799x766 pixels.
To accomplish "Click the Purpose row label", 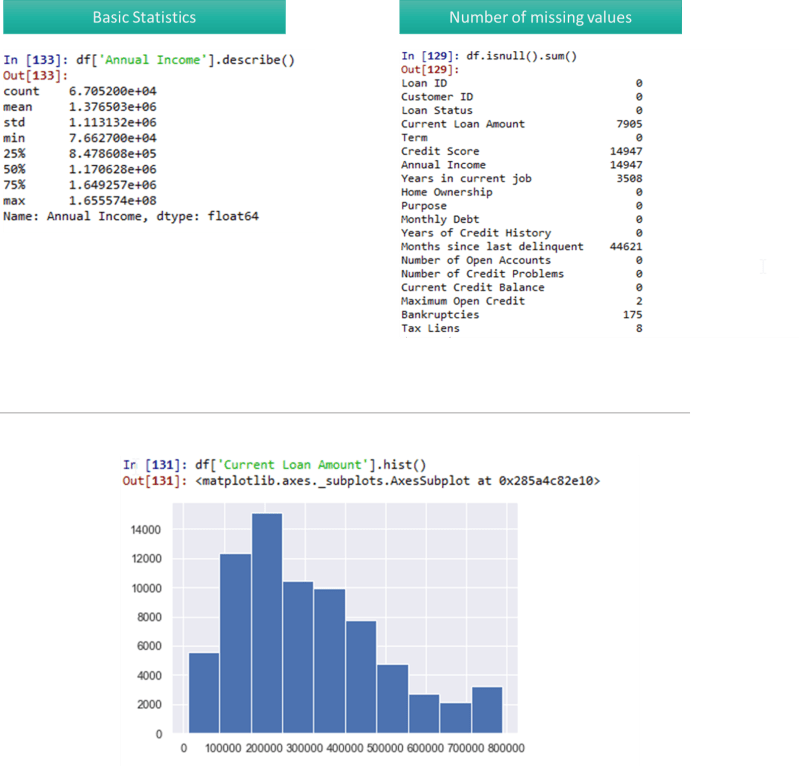I will point(424,206).
